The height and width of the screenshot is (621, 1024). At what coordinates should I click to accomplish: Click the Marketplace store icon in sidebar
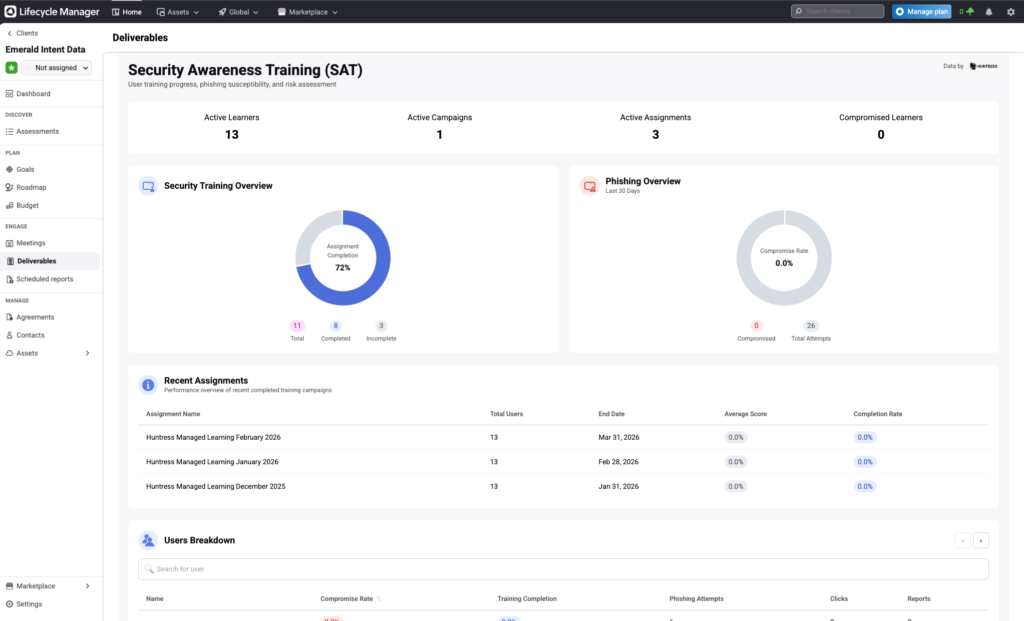click(9, 586)
